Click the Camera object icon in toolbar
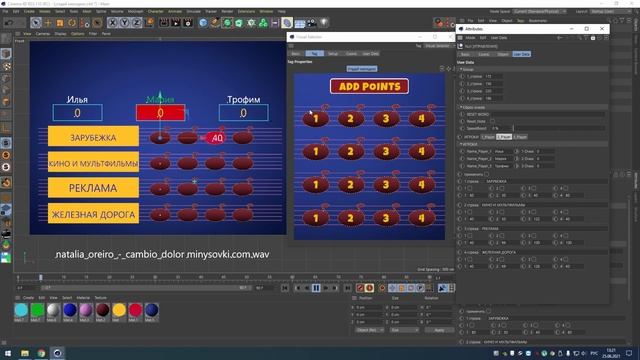 [x=312, y=23]
